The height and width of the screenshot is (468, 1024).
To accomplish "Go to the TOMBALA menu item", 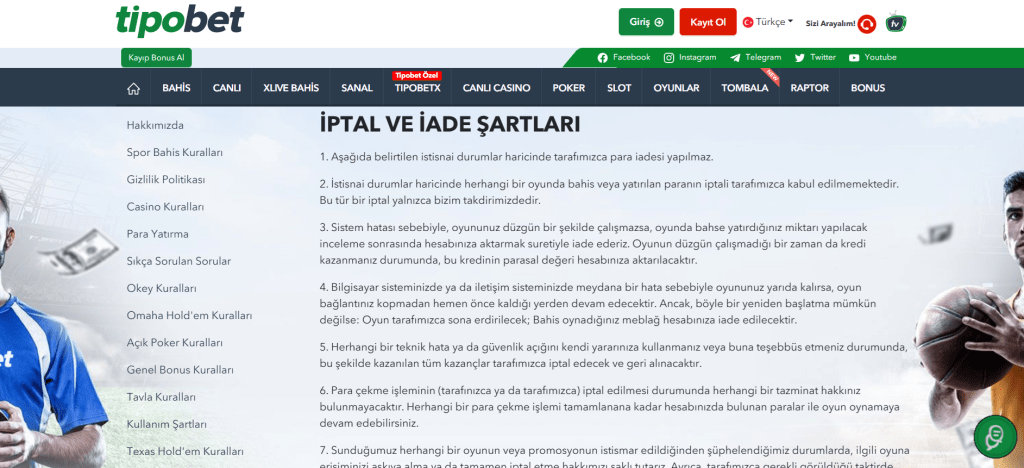I will click(x=745, y=88).
